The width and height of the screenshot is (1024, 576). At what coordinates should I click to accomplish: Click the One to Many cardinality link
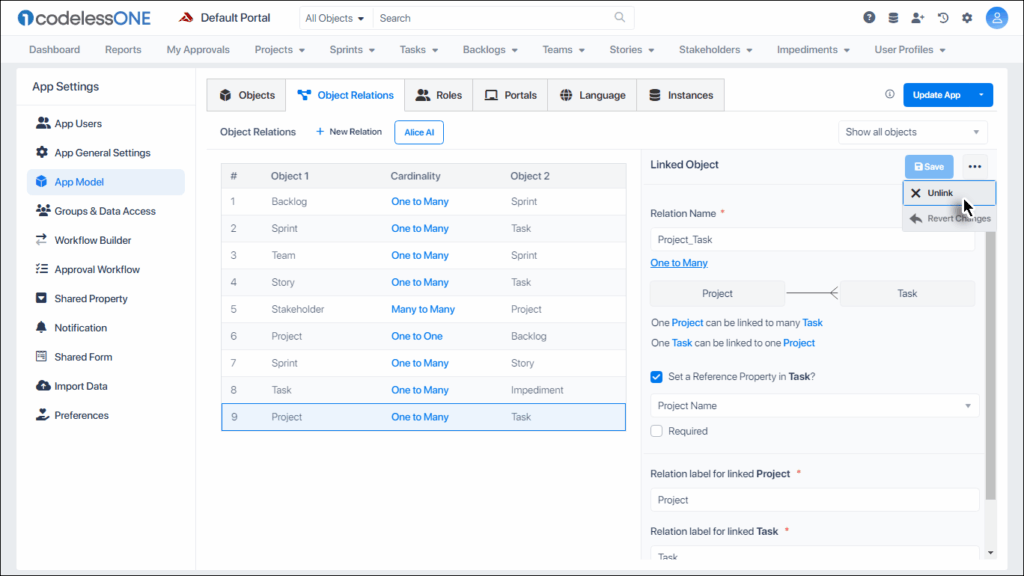coord(679,263)
